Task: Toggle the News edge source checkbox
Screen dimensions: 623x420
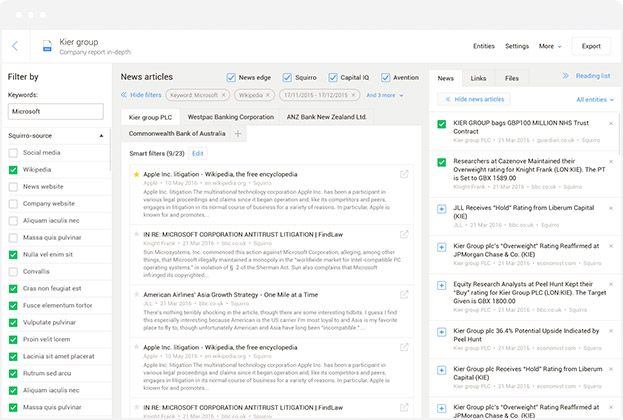Action: (231, 77)
